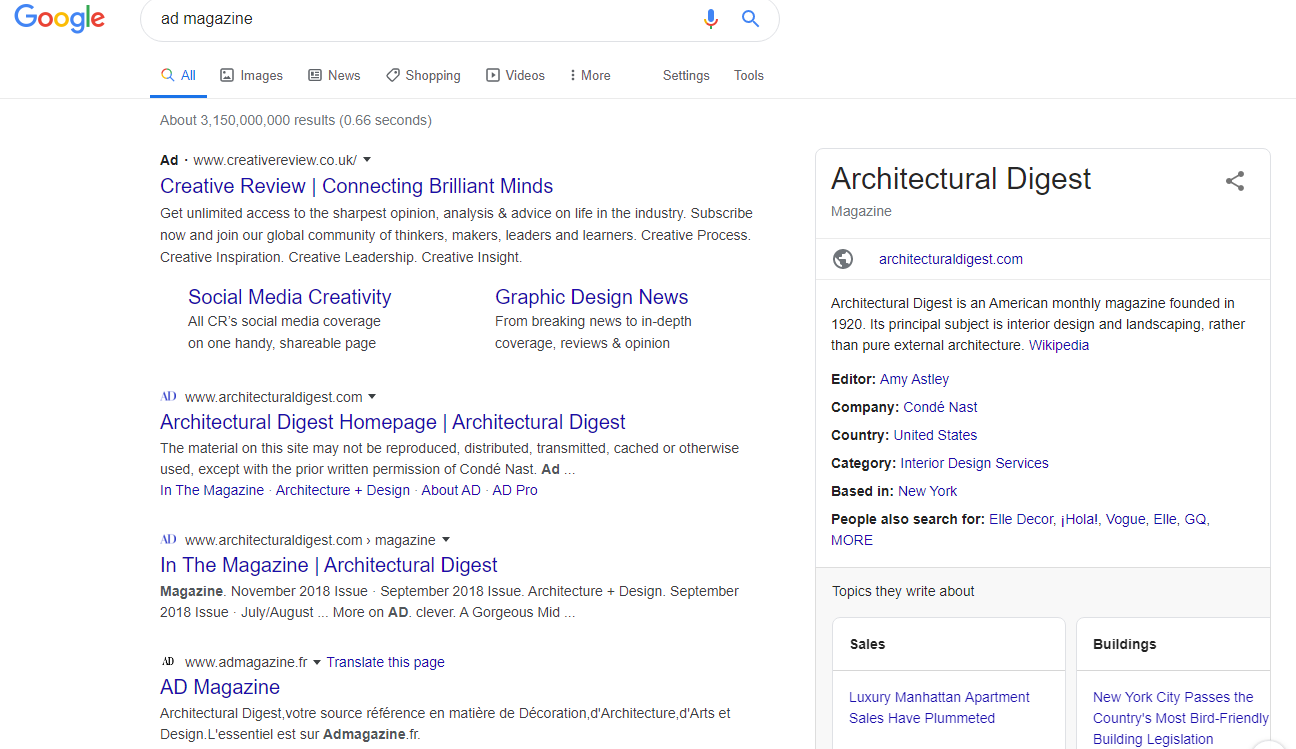Switch to the Shopping tab
The image size is (1296, 749).
pos(423,75)
